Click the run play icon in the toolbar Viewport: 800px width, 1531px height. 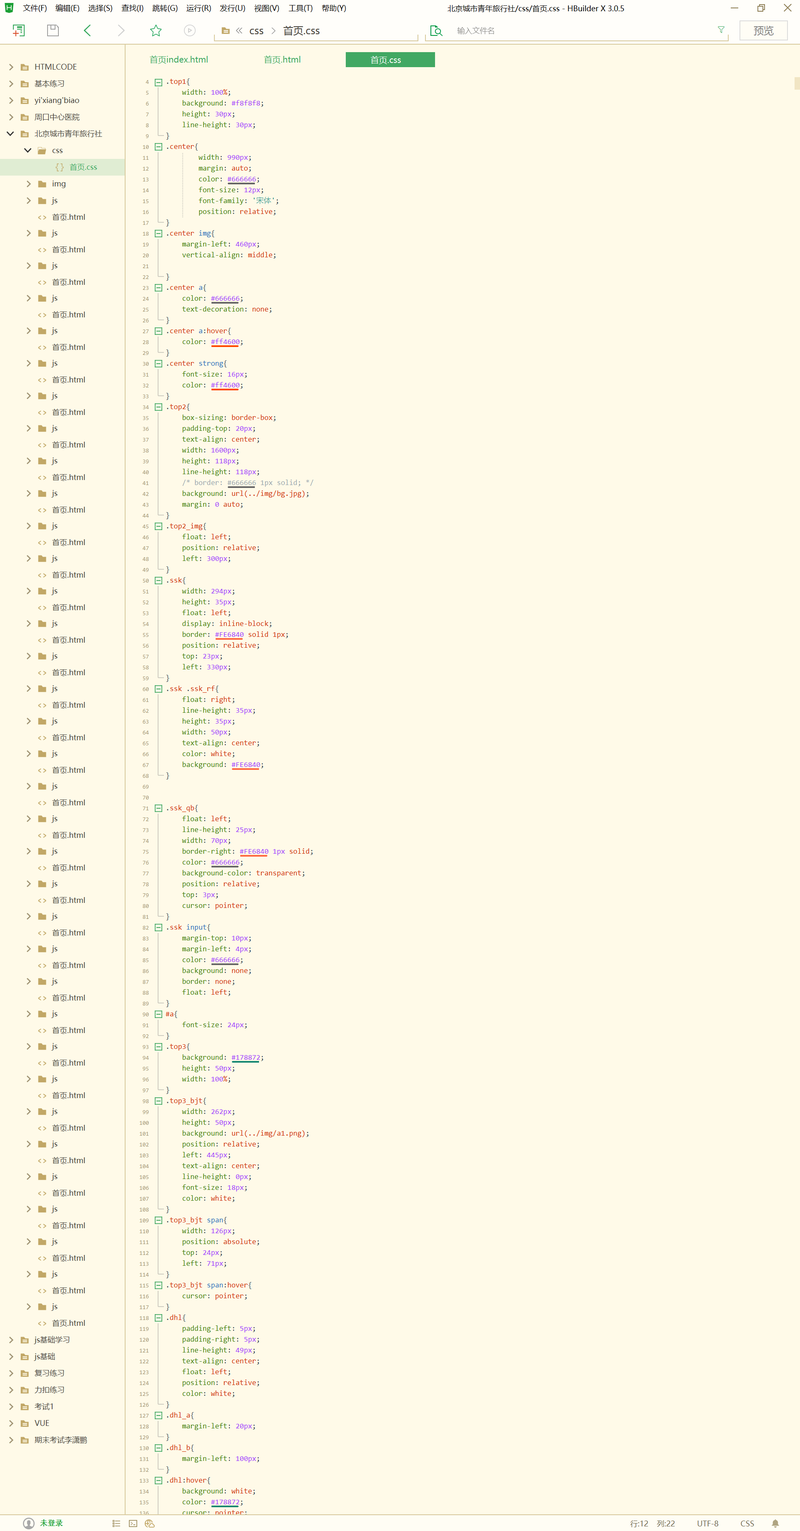tap(189, 30)
